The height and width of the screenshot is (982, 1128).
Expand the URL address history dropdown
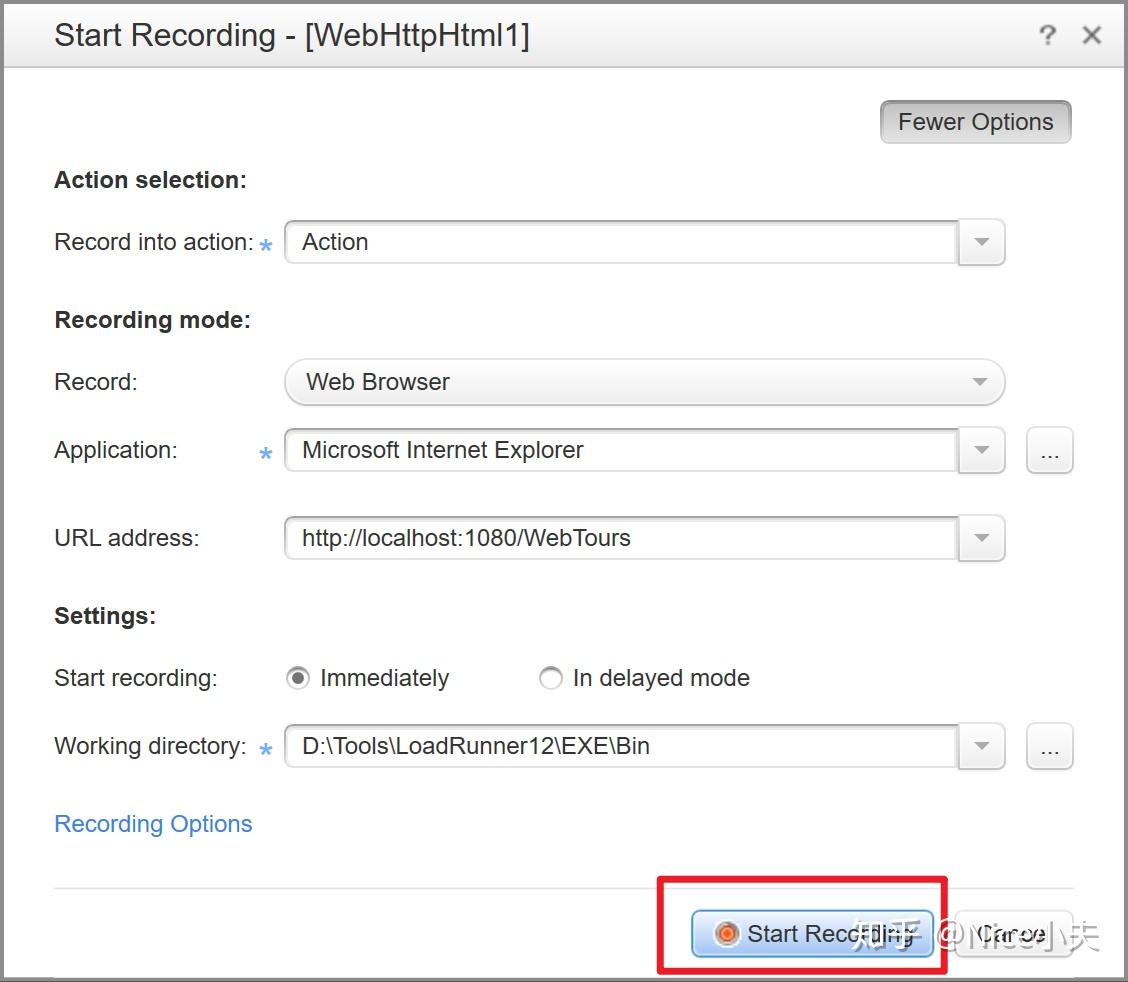[x=981, y=539]
